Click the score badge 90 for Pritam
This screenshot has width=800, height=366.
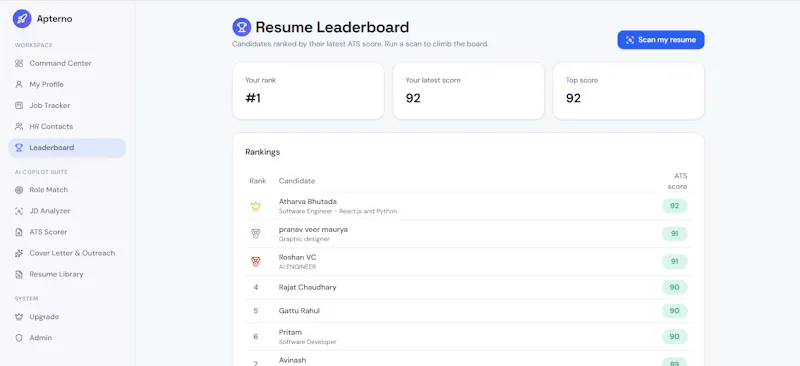click(674, 337)
